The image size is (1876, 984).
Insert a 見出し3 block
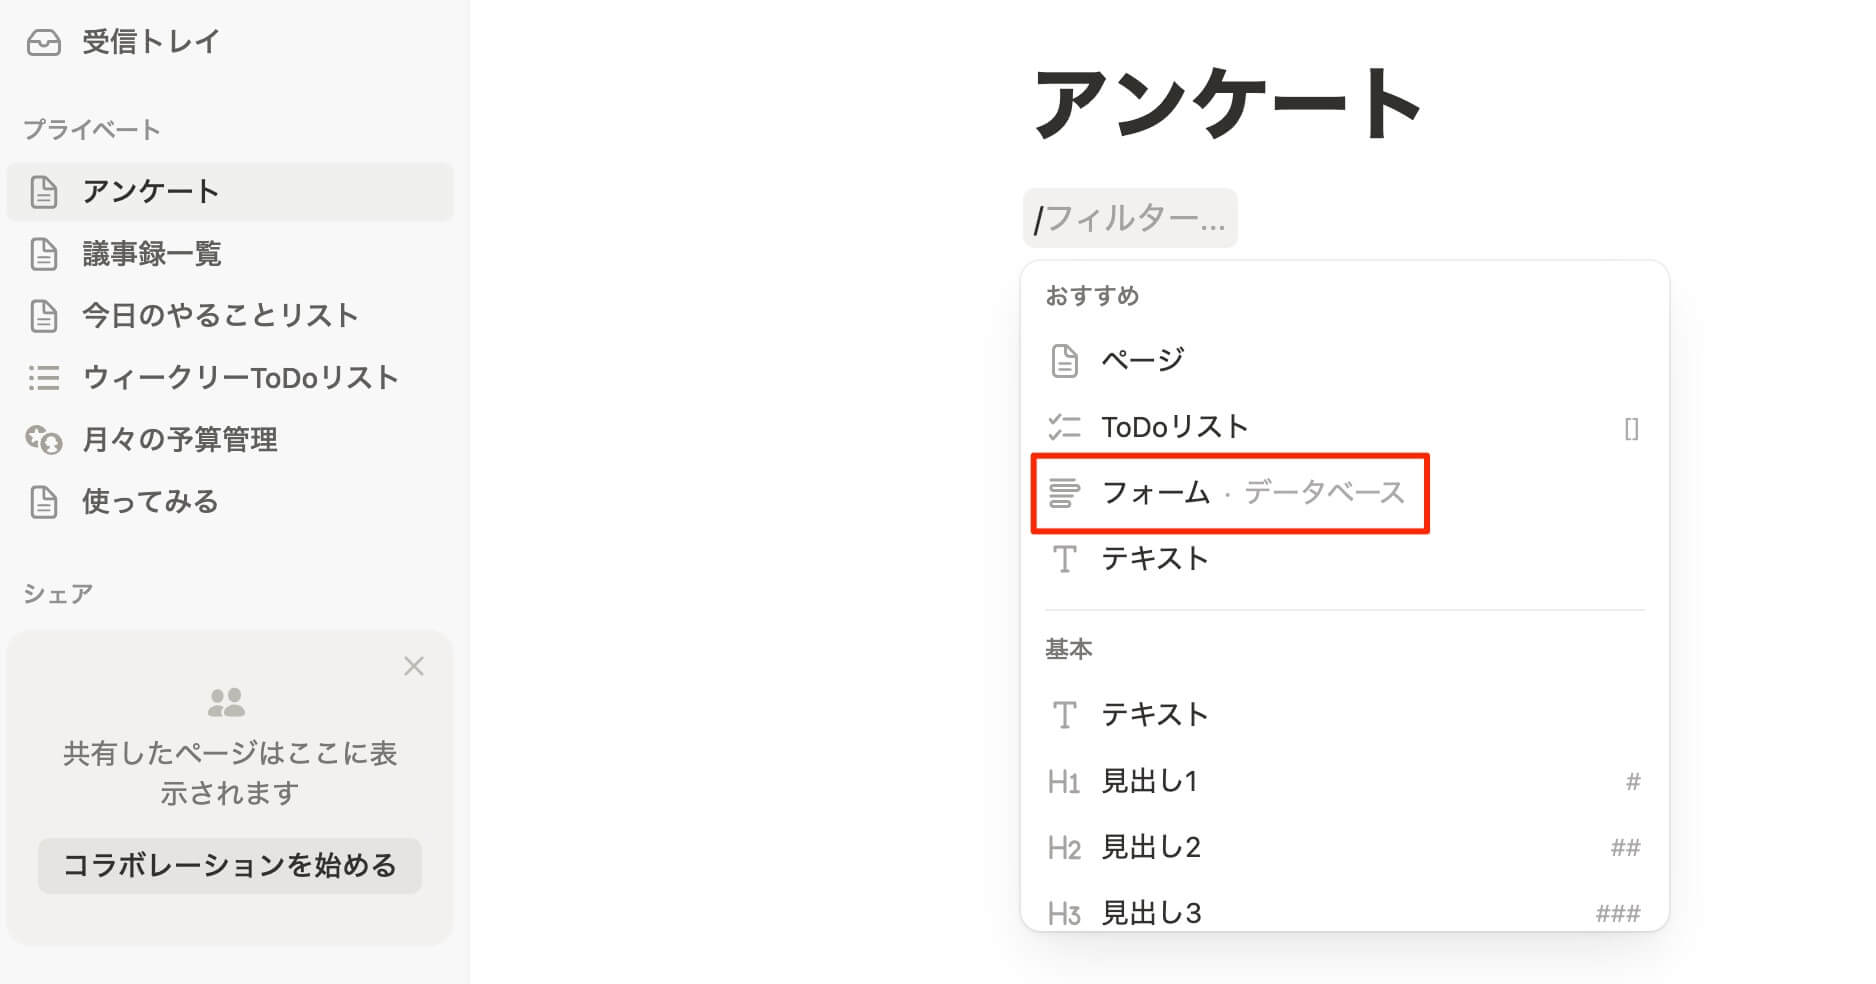click(1150, 912)
